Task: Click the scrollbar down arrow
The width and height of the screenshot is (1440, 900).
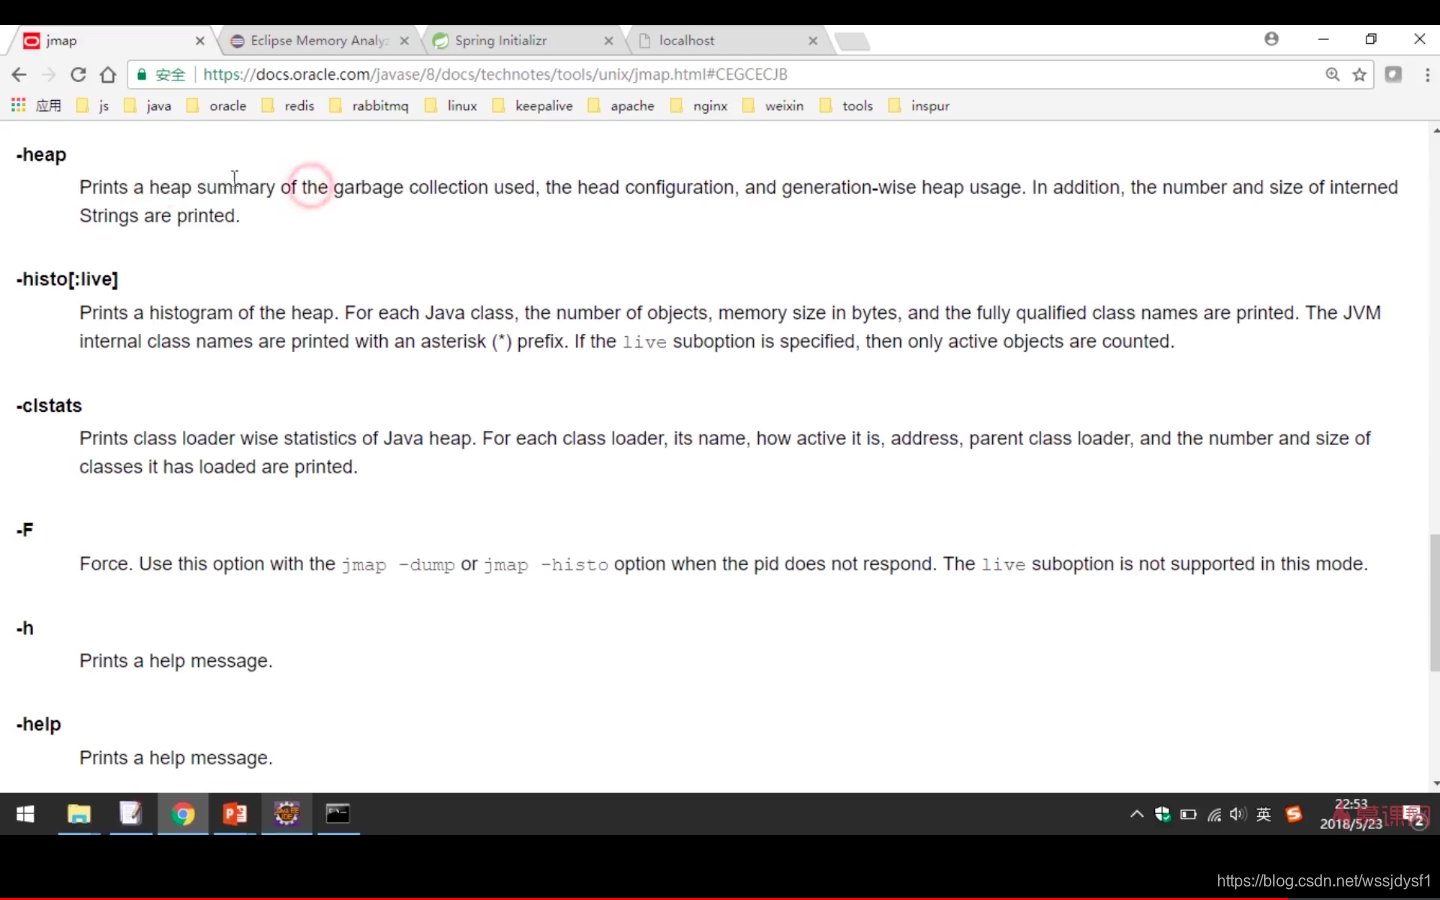Action: [1434, 784]
